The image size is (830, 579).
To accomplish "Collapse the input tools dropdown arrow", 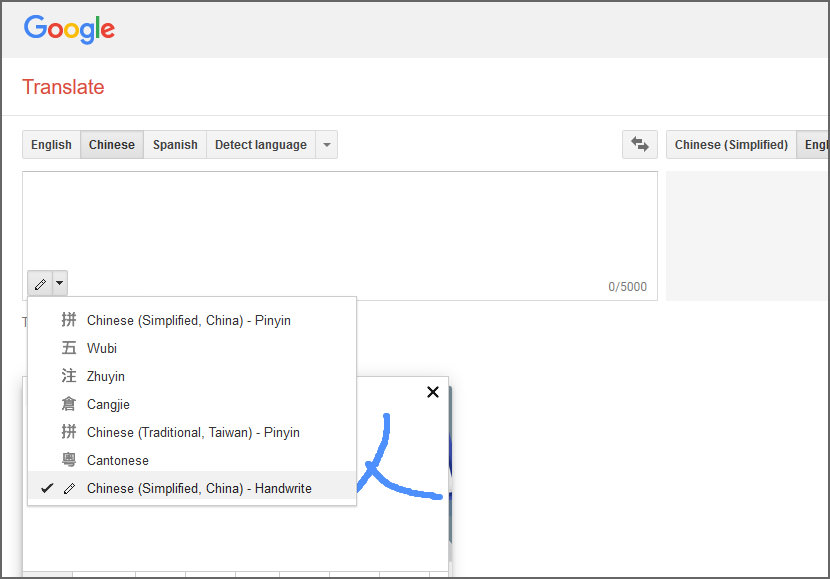I will click(x=60, y=283).
